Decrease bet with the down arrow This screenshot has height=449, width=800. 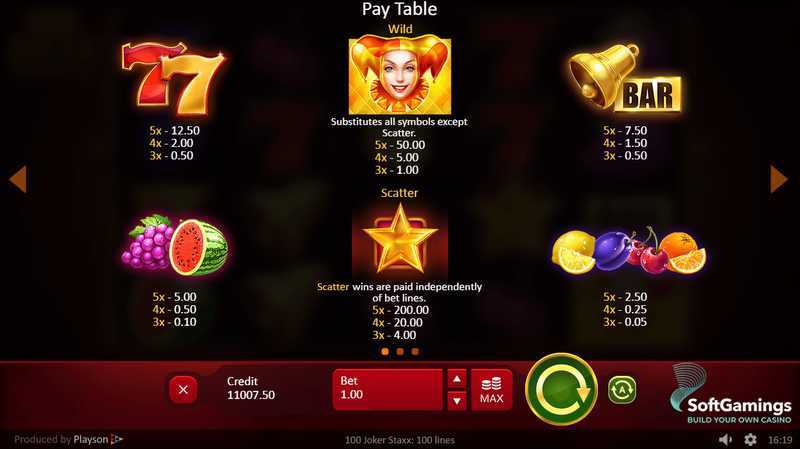pyautogui.click(x=457, y=401)
